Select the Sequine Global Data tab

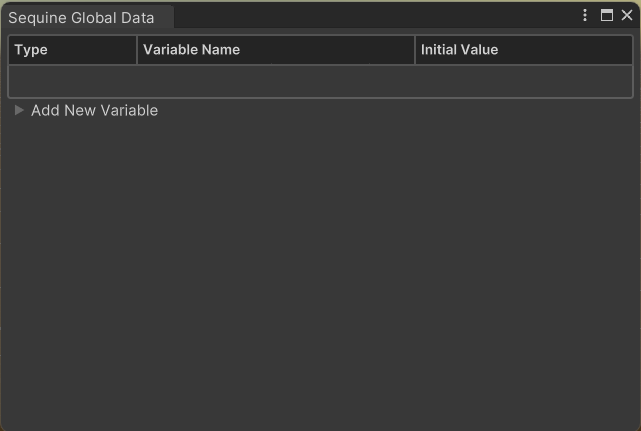pos(87,18)
